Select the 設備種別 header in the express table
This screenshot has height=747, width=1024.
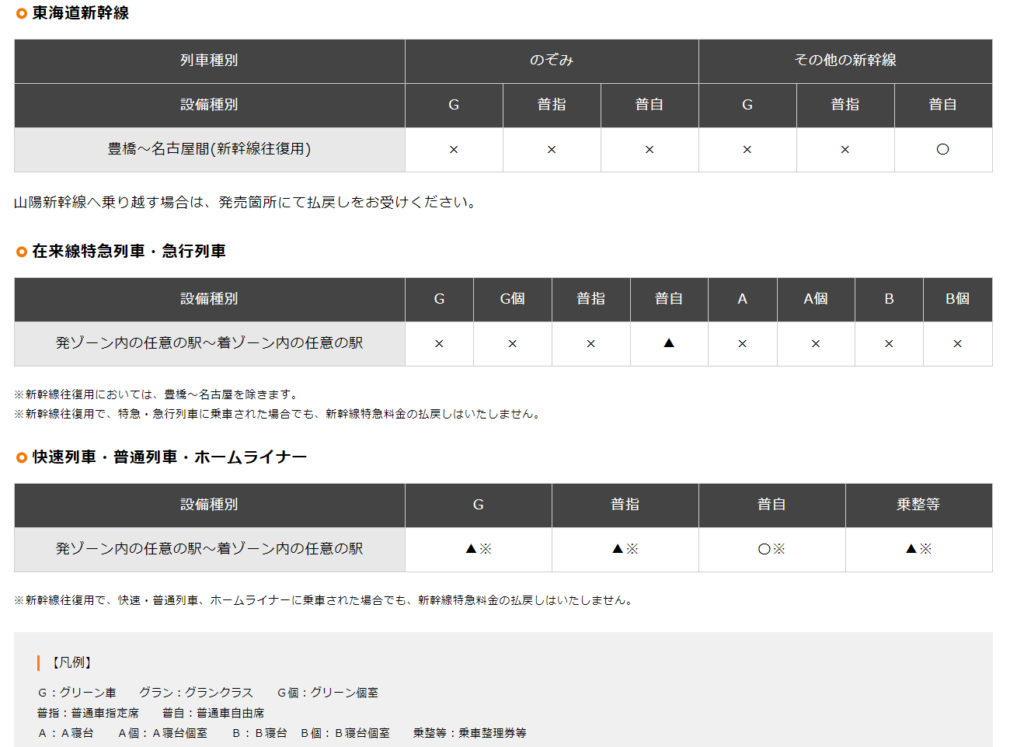[208, 298]
